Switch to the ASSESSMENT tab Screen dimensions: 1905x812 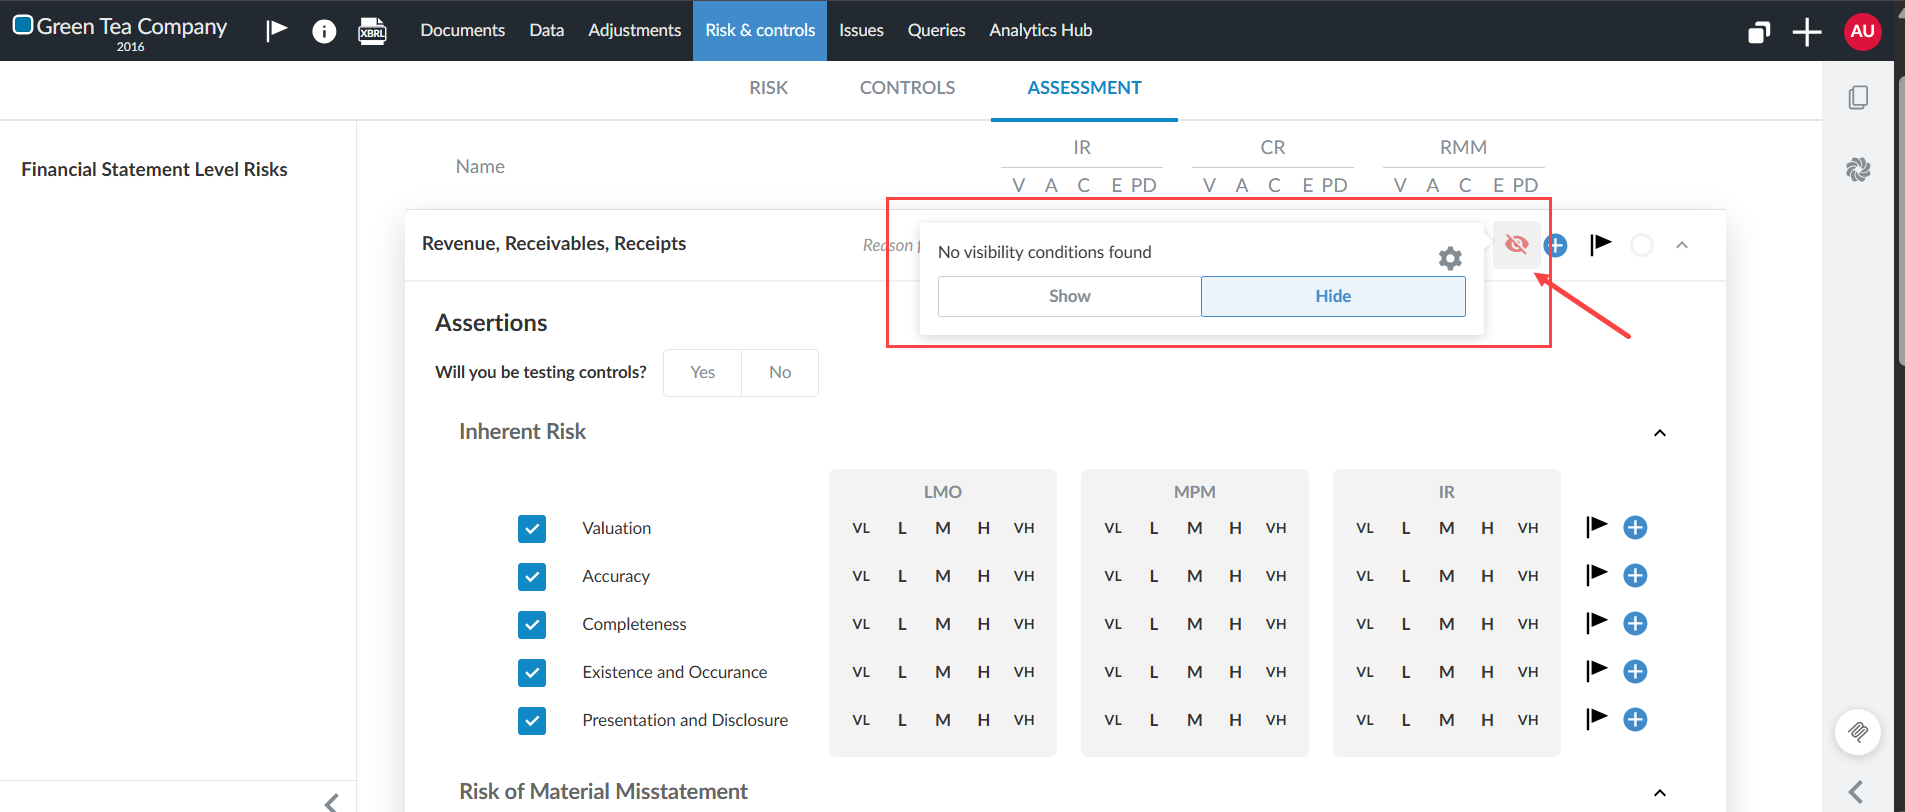click(1084, 88)
